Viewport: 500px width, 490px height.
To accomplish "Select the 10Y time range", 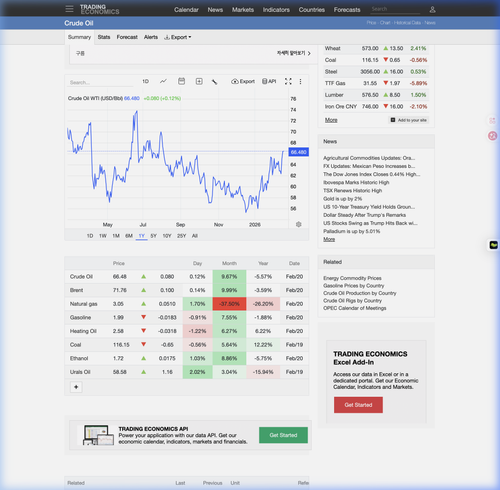I will pos(167,236).
